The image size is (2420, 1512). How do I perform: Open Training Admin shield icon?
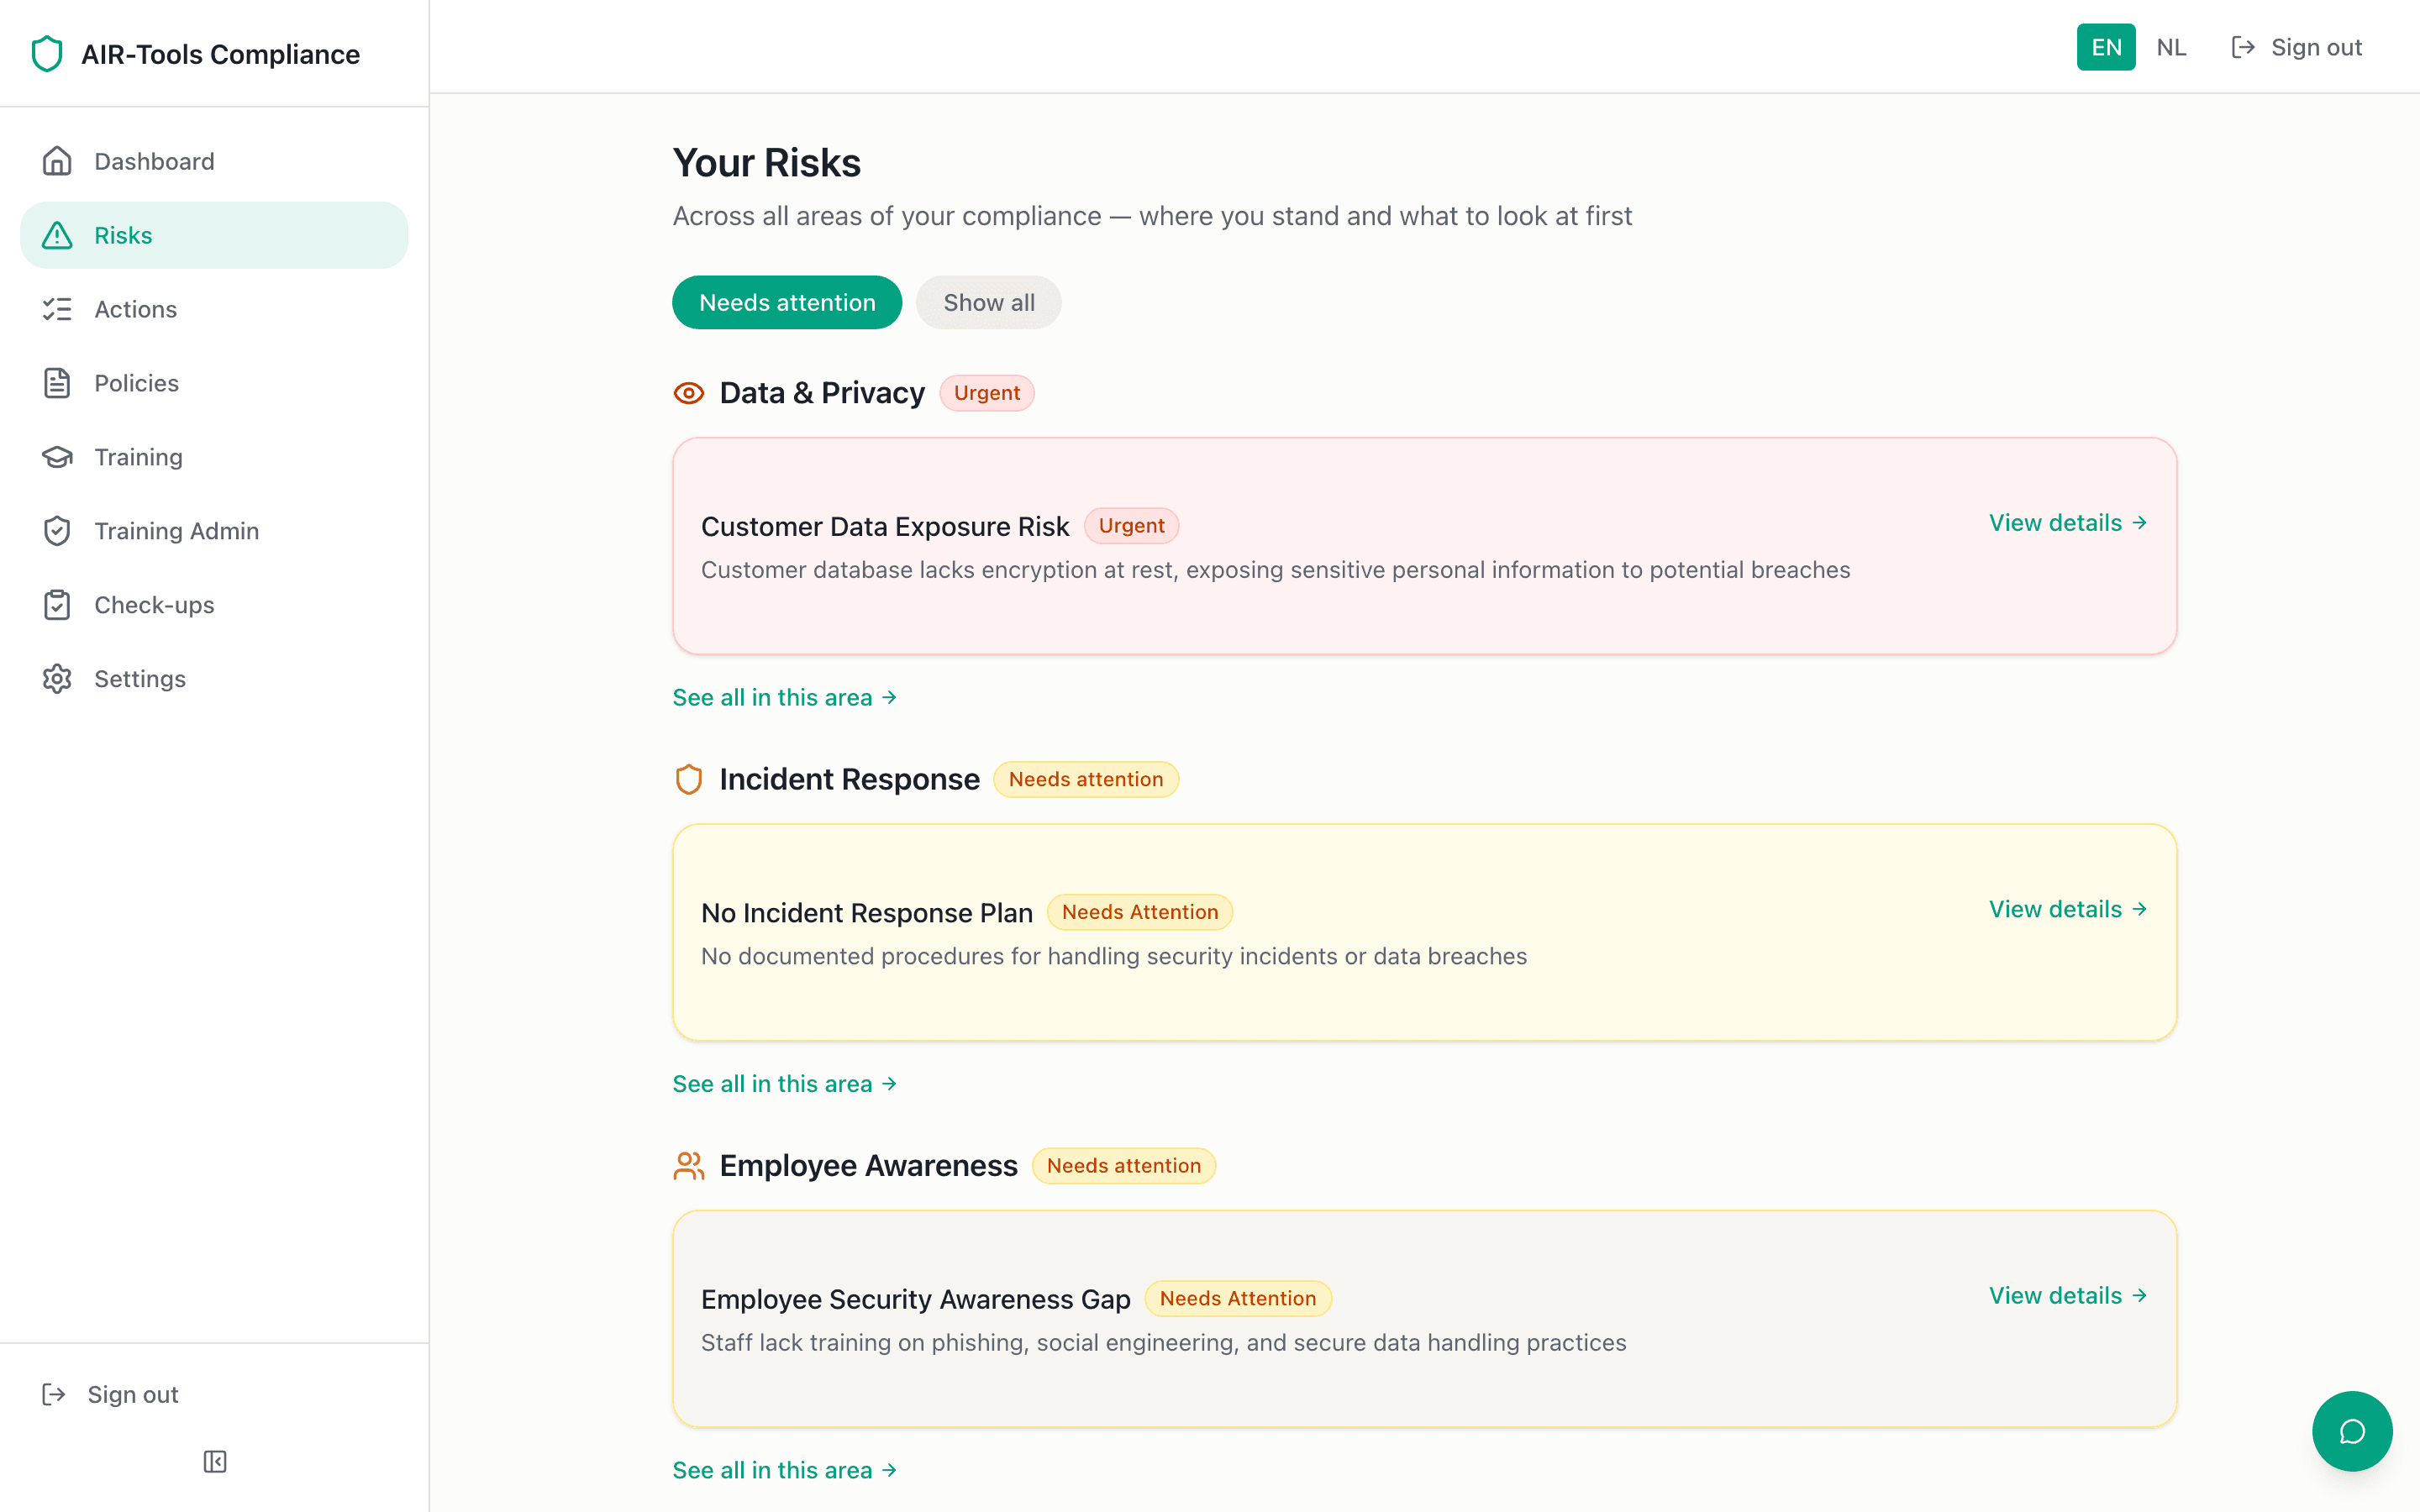(x=57, y=531)
